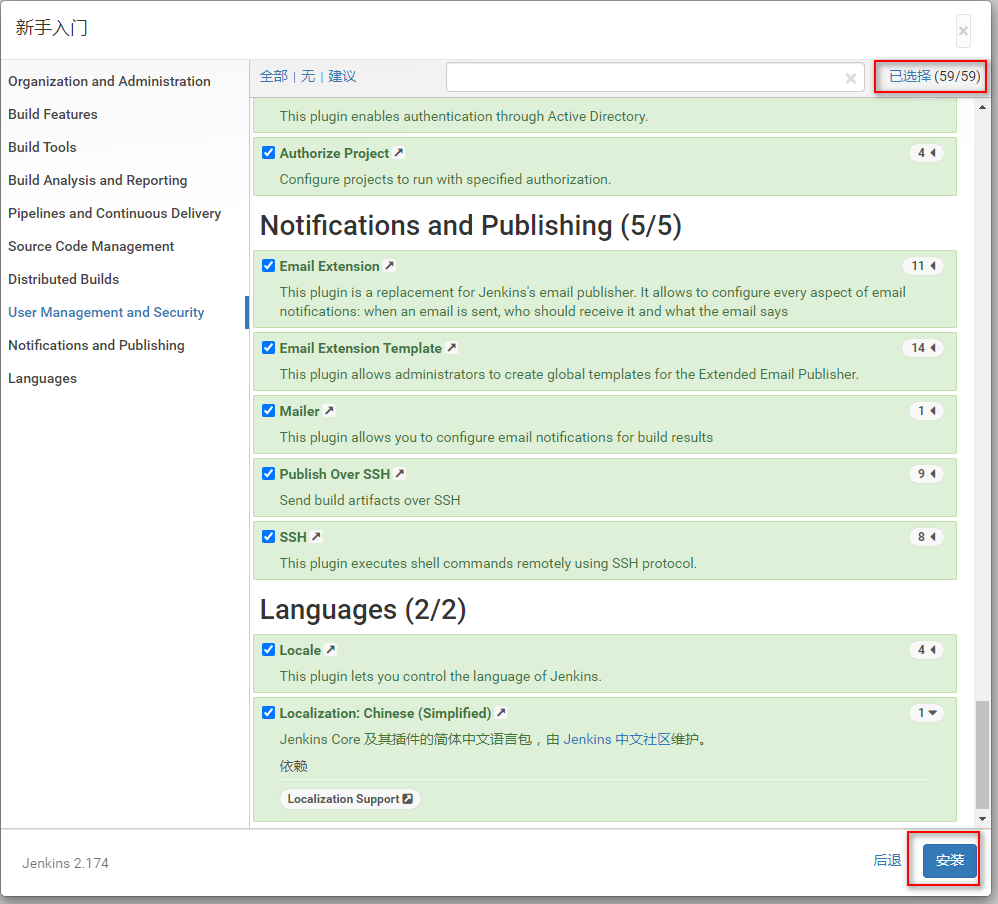998x904 pixels.
Task: Uncheck the Locale plugin
Action: pos(269,650)
